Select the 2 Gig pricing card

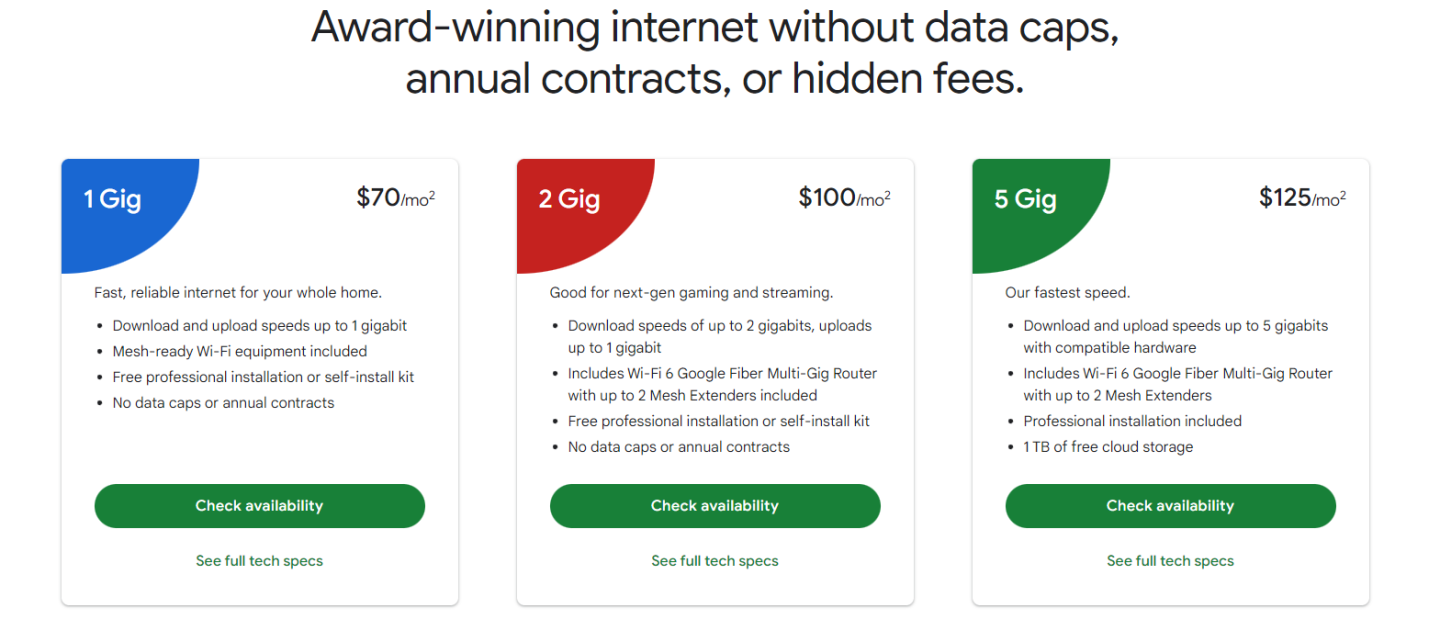click(714, 380)
